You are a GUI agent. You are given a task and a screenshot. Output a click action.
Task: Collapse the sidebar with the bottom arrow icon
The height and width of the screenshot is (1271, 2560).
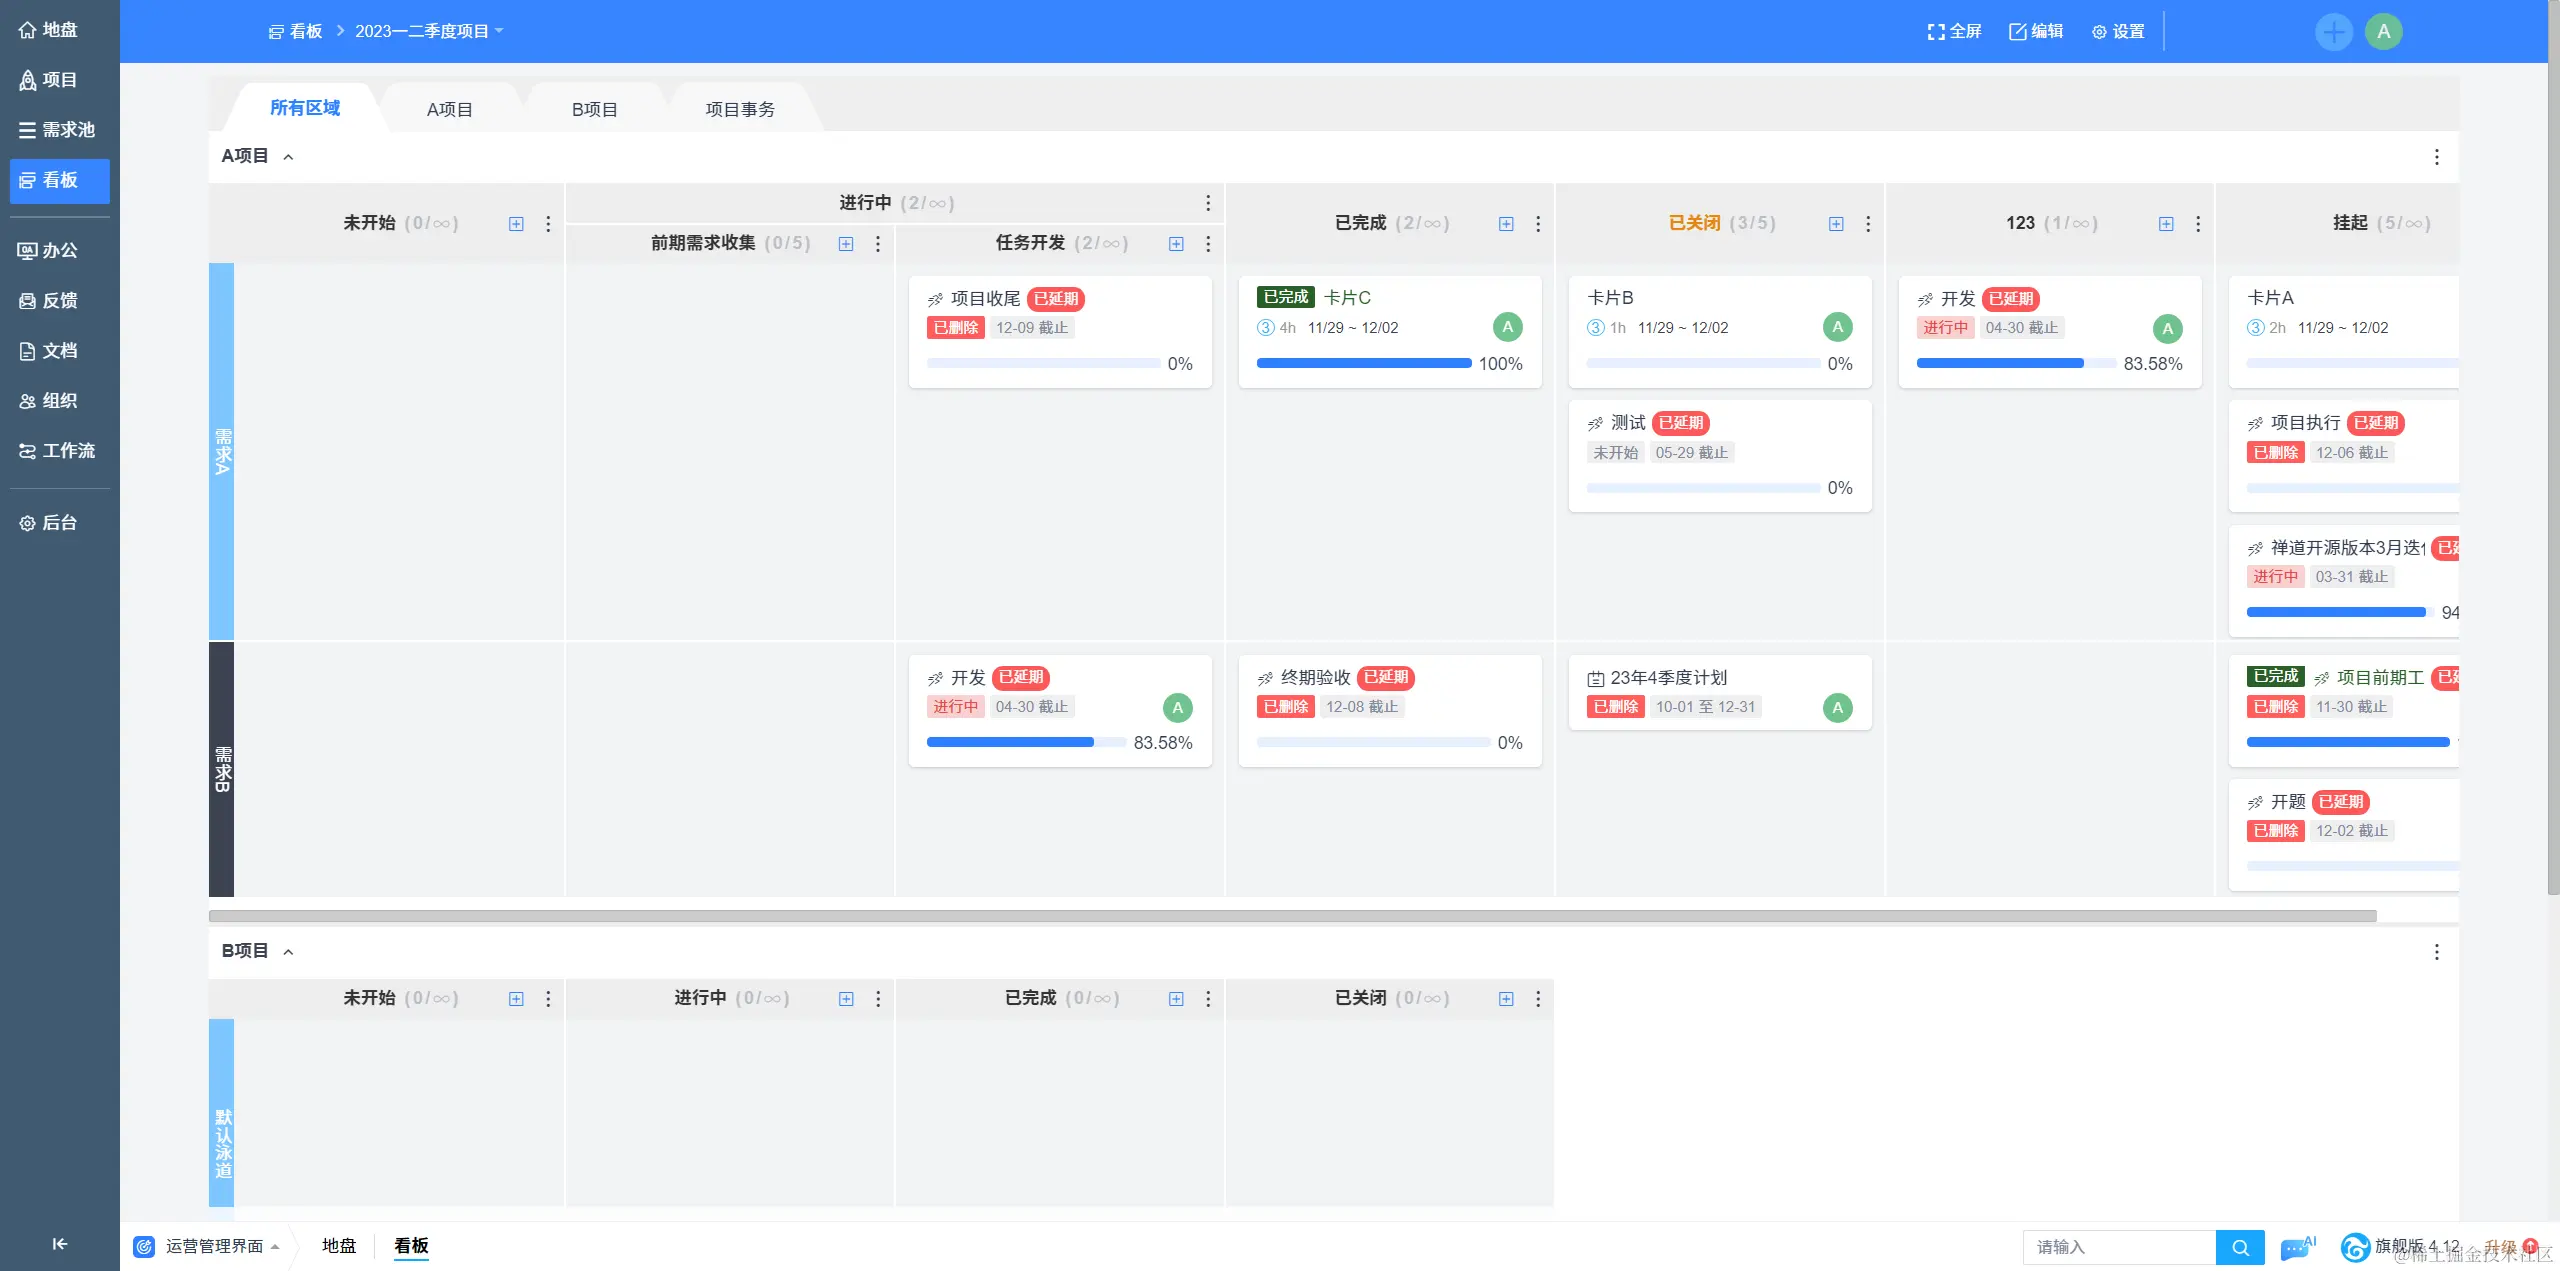[59, 1243]
